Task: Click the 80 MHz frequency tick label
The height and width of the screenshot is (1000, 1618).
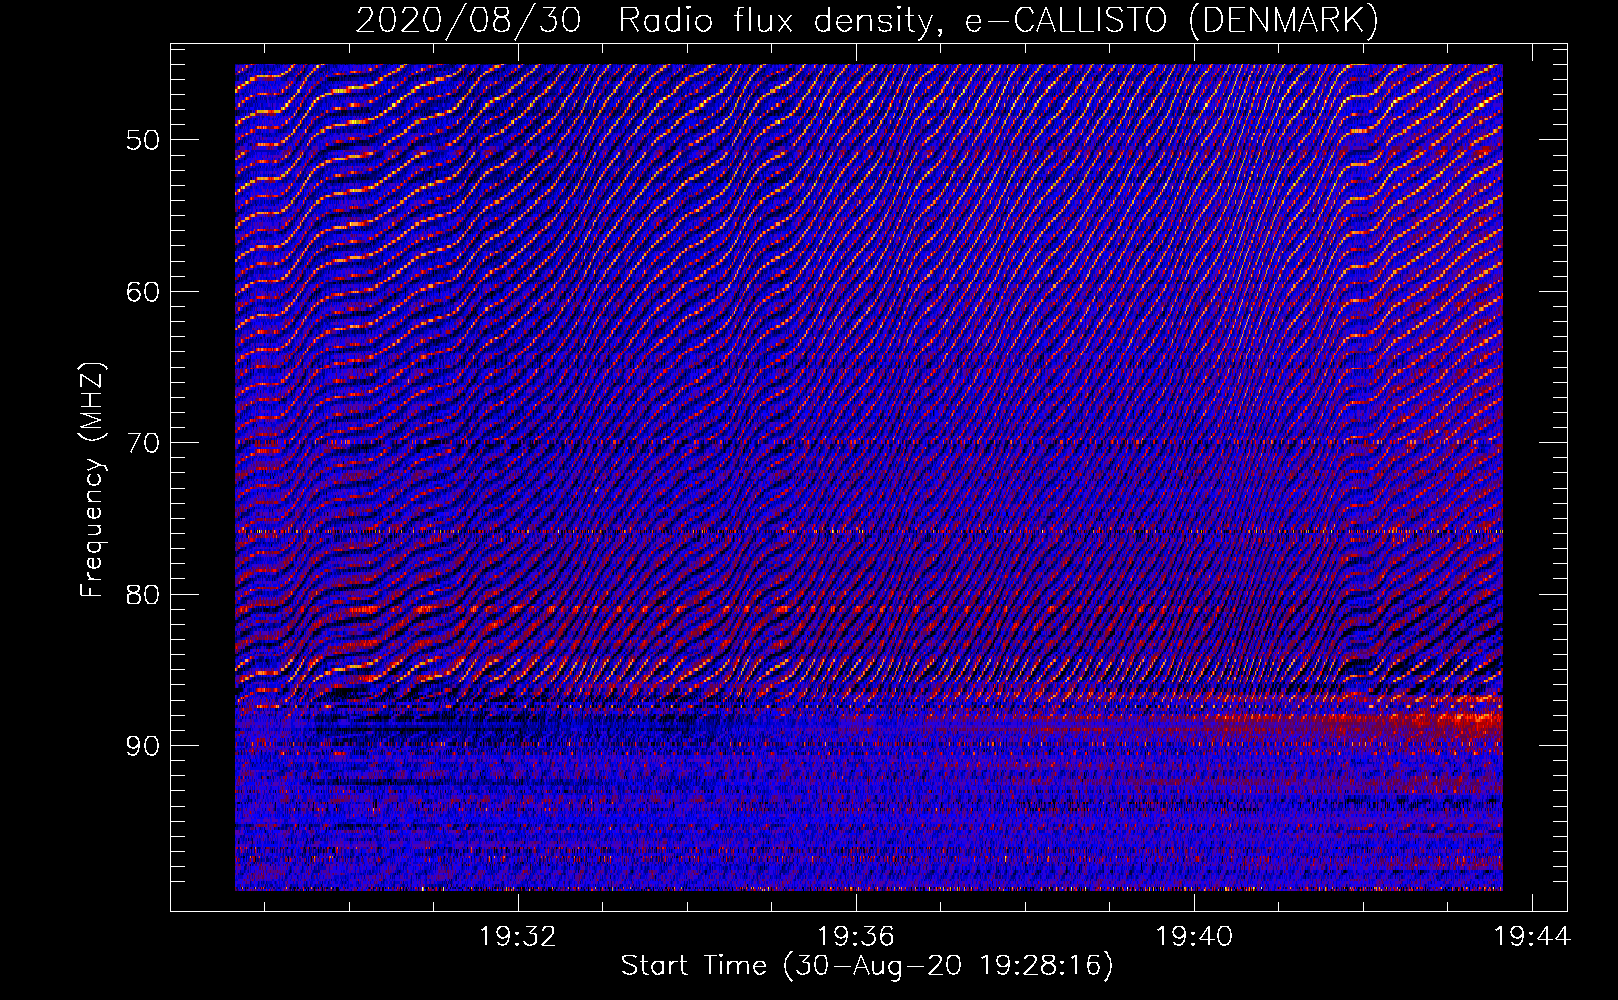Action: [142, 595]
